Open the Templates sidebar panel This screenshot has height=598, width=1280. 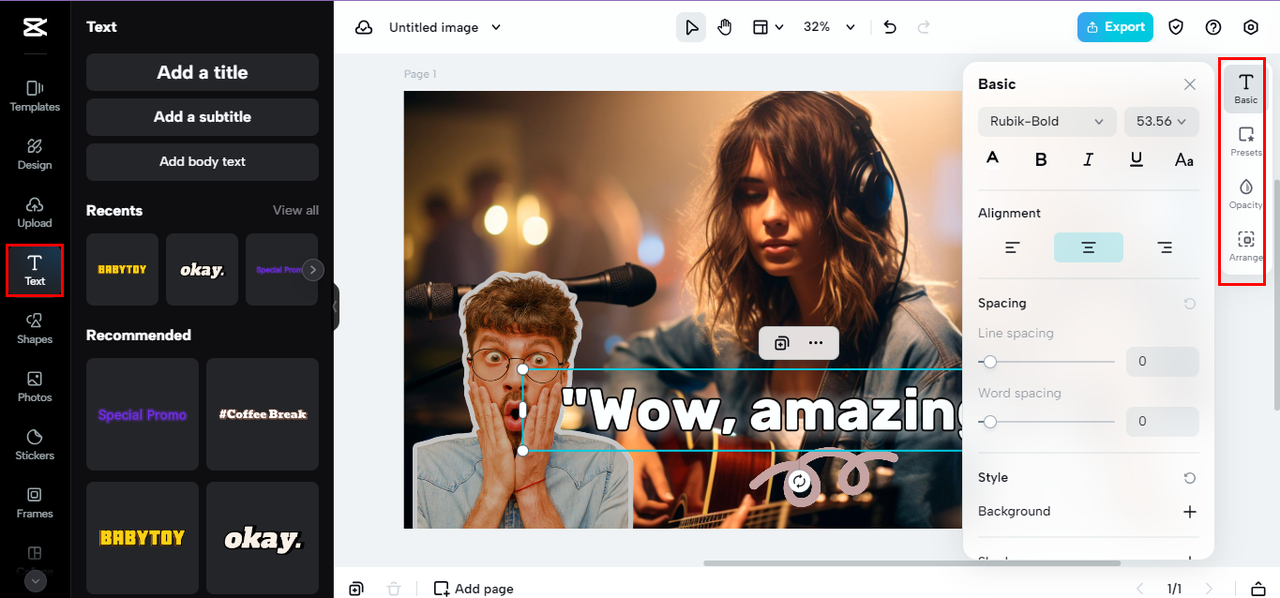pyautogui.click(x=35, y=96)
